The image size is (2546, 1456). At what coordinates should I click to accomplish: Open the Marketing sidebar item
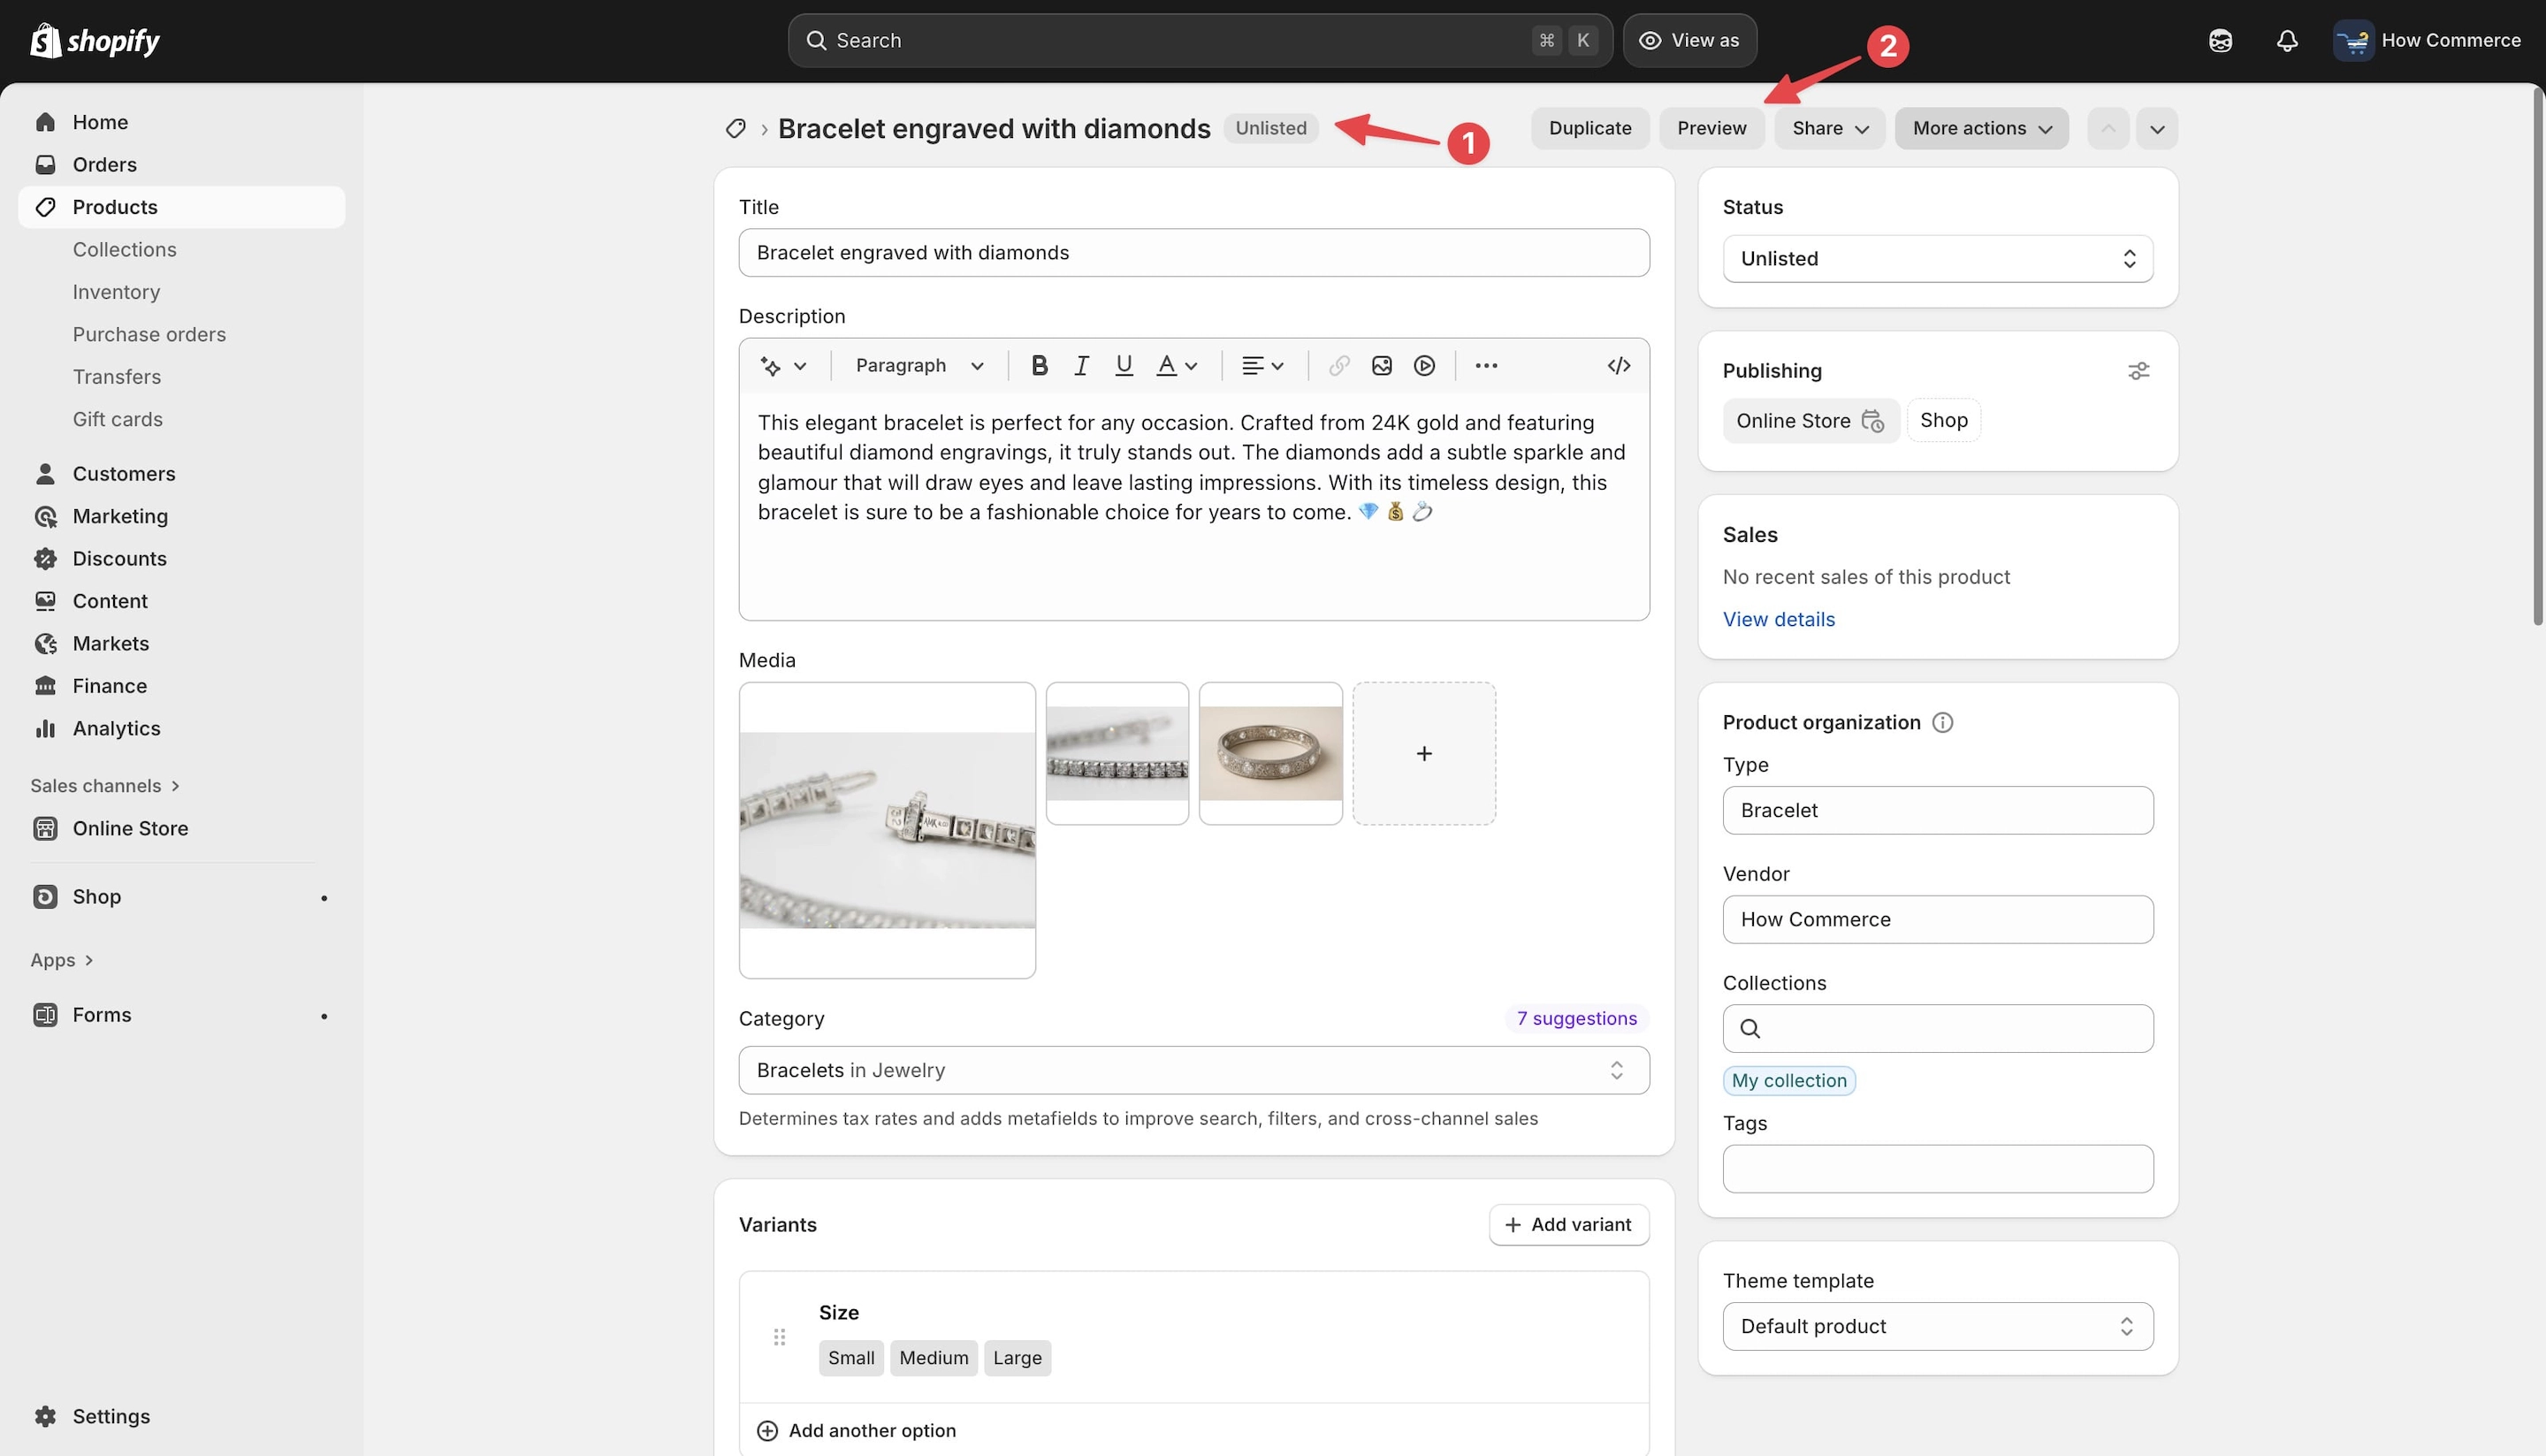(181, 516)
